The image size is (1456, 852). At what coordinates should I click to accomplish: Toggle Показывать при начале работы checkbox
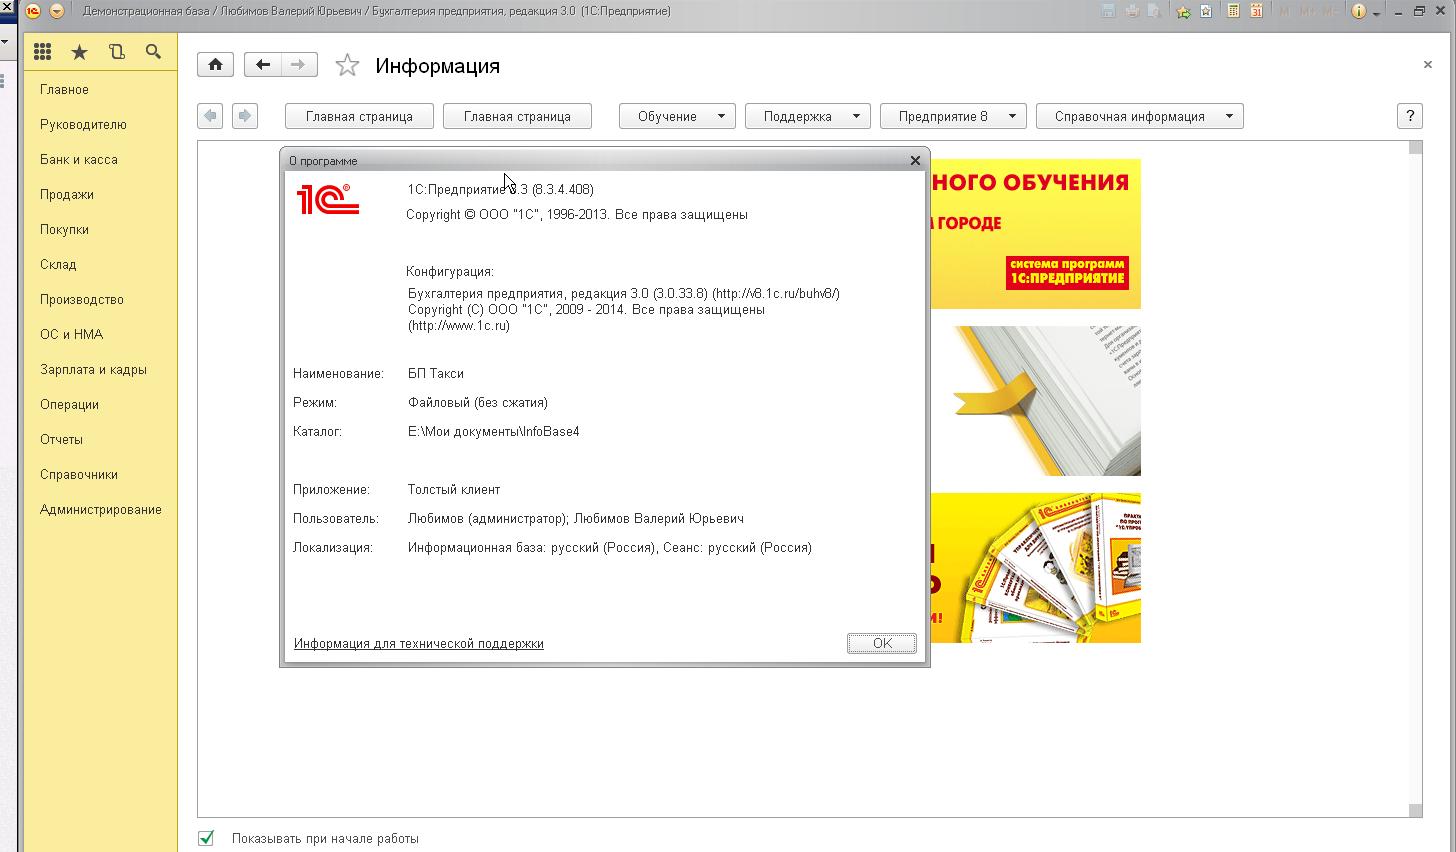(206, 838)
